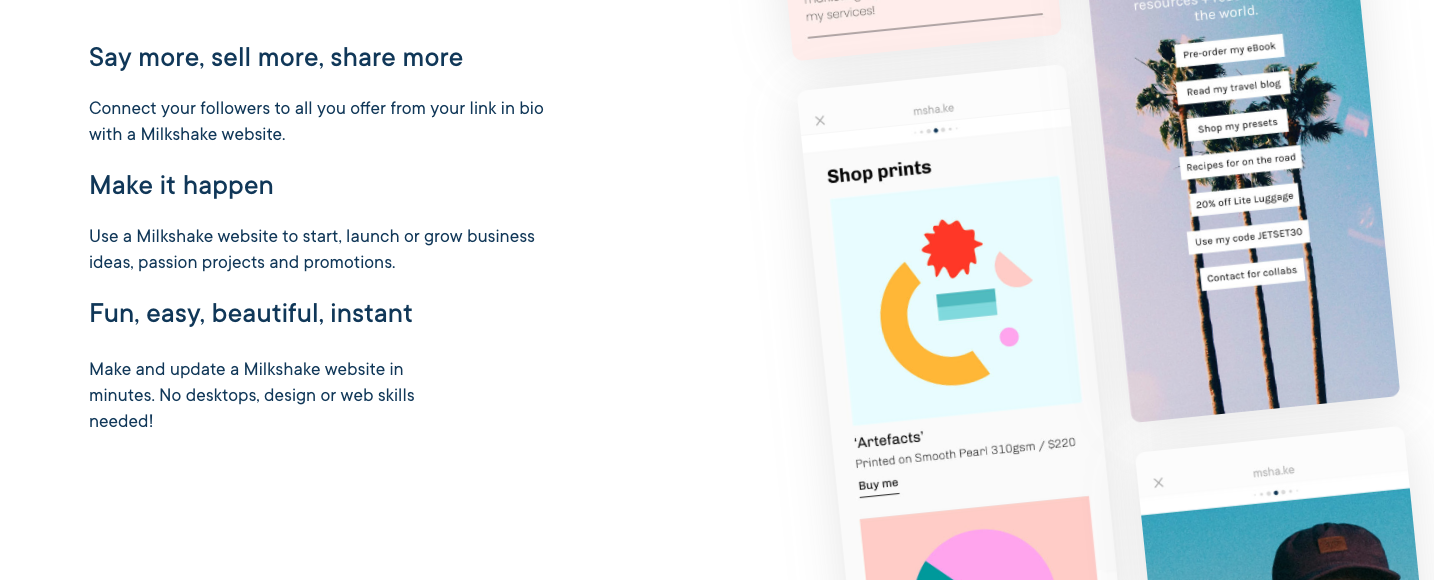Click Use my code JETSET30
Screen dimensions: 1434x580
(x=1248, y=238)
